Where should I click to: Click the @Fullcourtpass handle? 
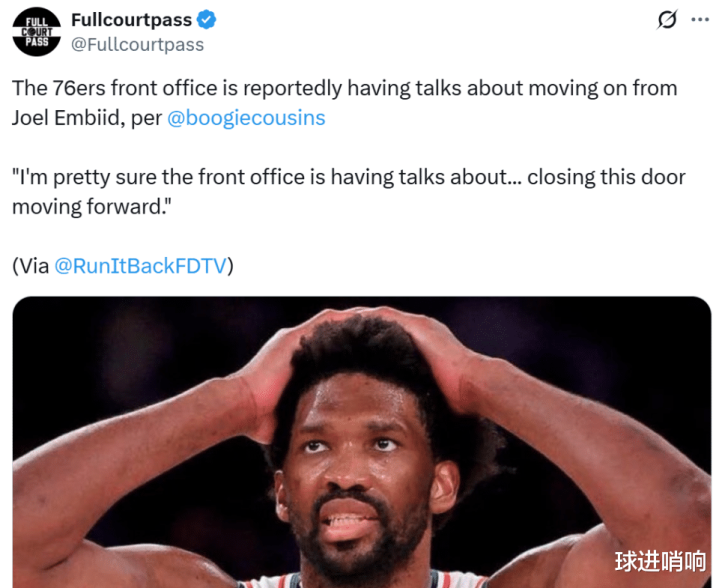point(138,44)
